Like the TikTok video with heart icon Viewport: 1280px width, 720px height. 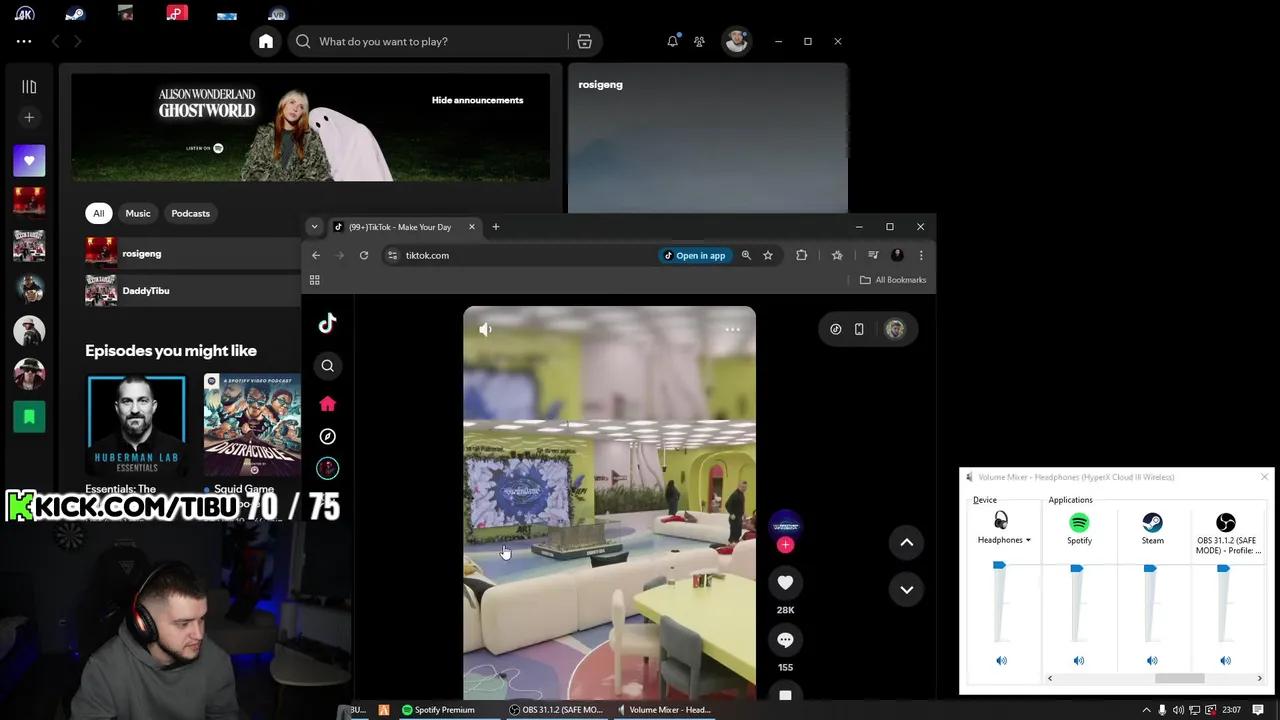pyautogui.click(x=785, y=583)
